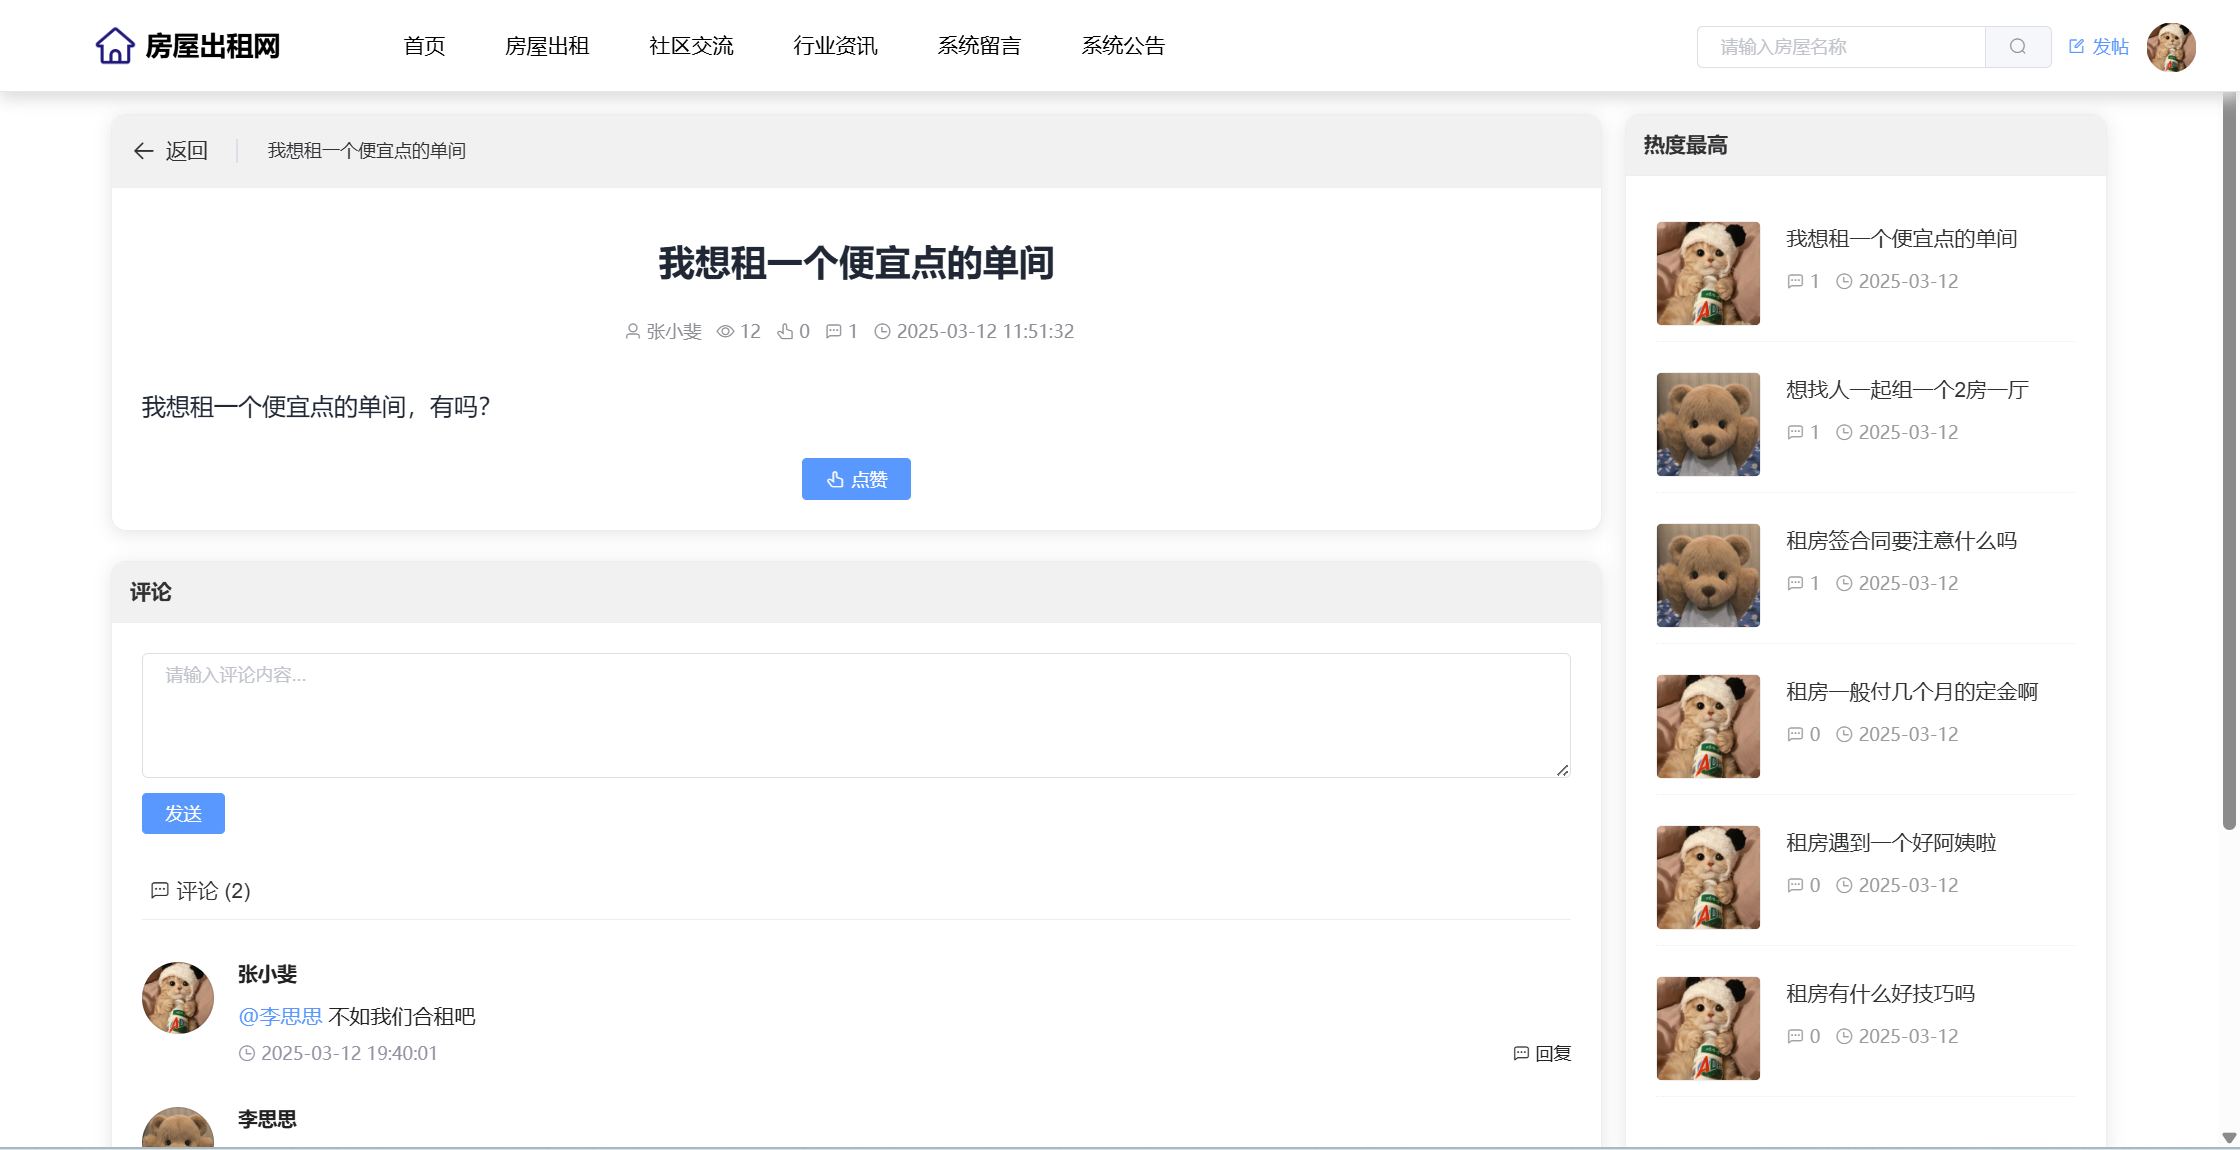Viewport: 2240px width, 1150px height.
Task: Click the 回复 reply icon on 张小斐's comment
Action: [x=1521, y=1053]
